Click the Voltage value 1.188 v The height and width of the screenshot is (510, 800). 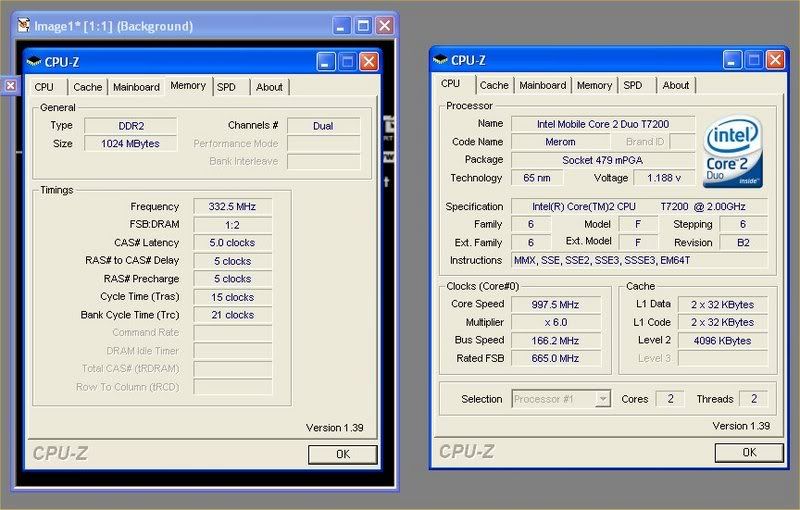point(664,178)
